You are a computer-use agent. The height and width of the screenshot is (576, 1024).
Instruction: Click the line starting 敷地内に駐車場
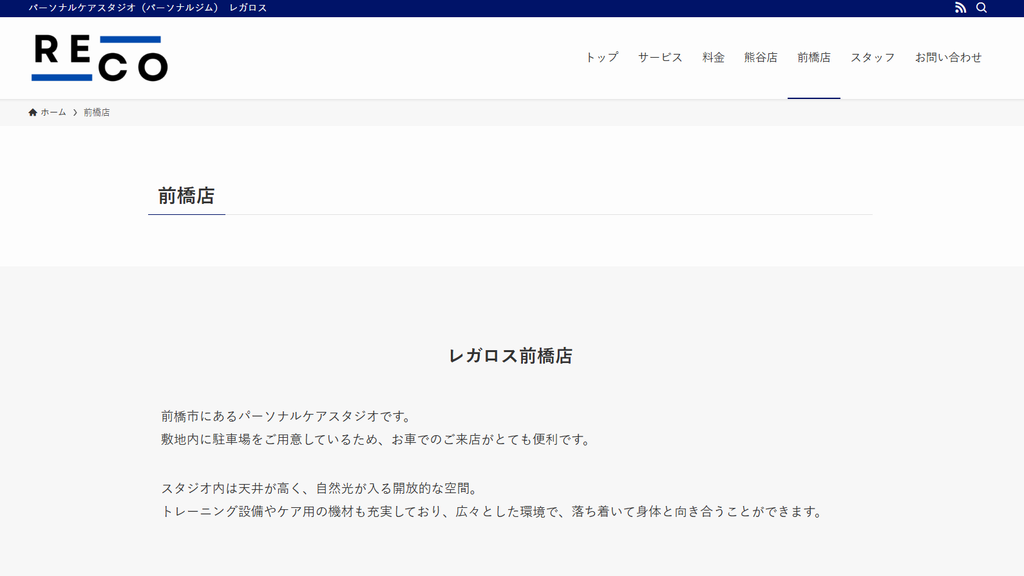click(x=377, y=440)
